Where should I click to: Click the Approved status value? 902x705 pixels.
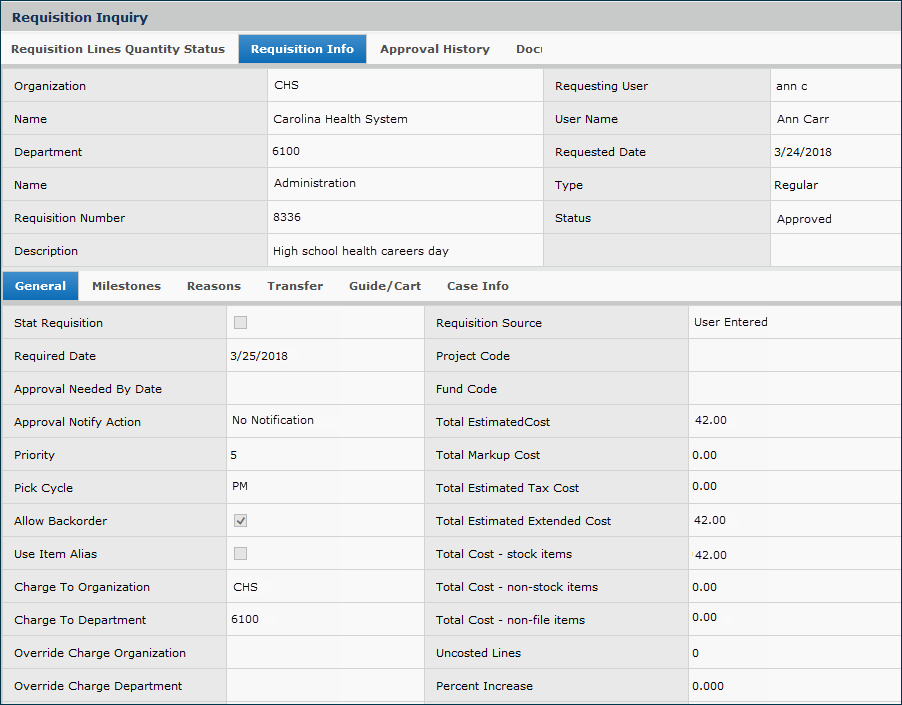pyautogui.click(x=804, y=219)
